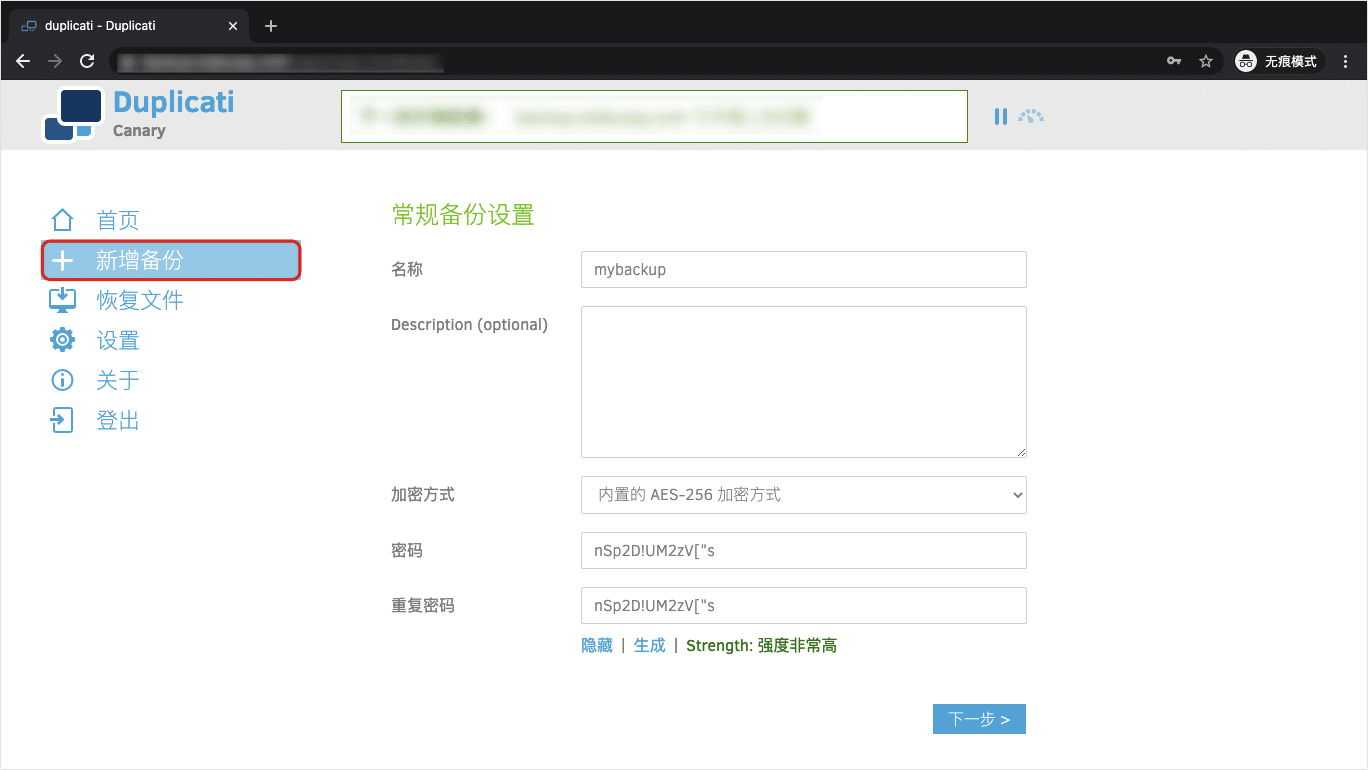
Task: Click the Description text area
Action: click(804, 382)
